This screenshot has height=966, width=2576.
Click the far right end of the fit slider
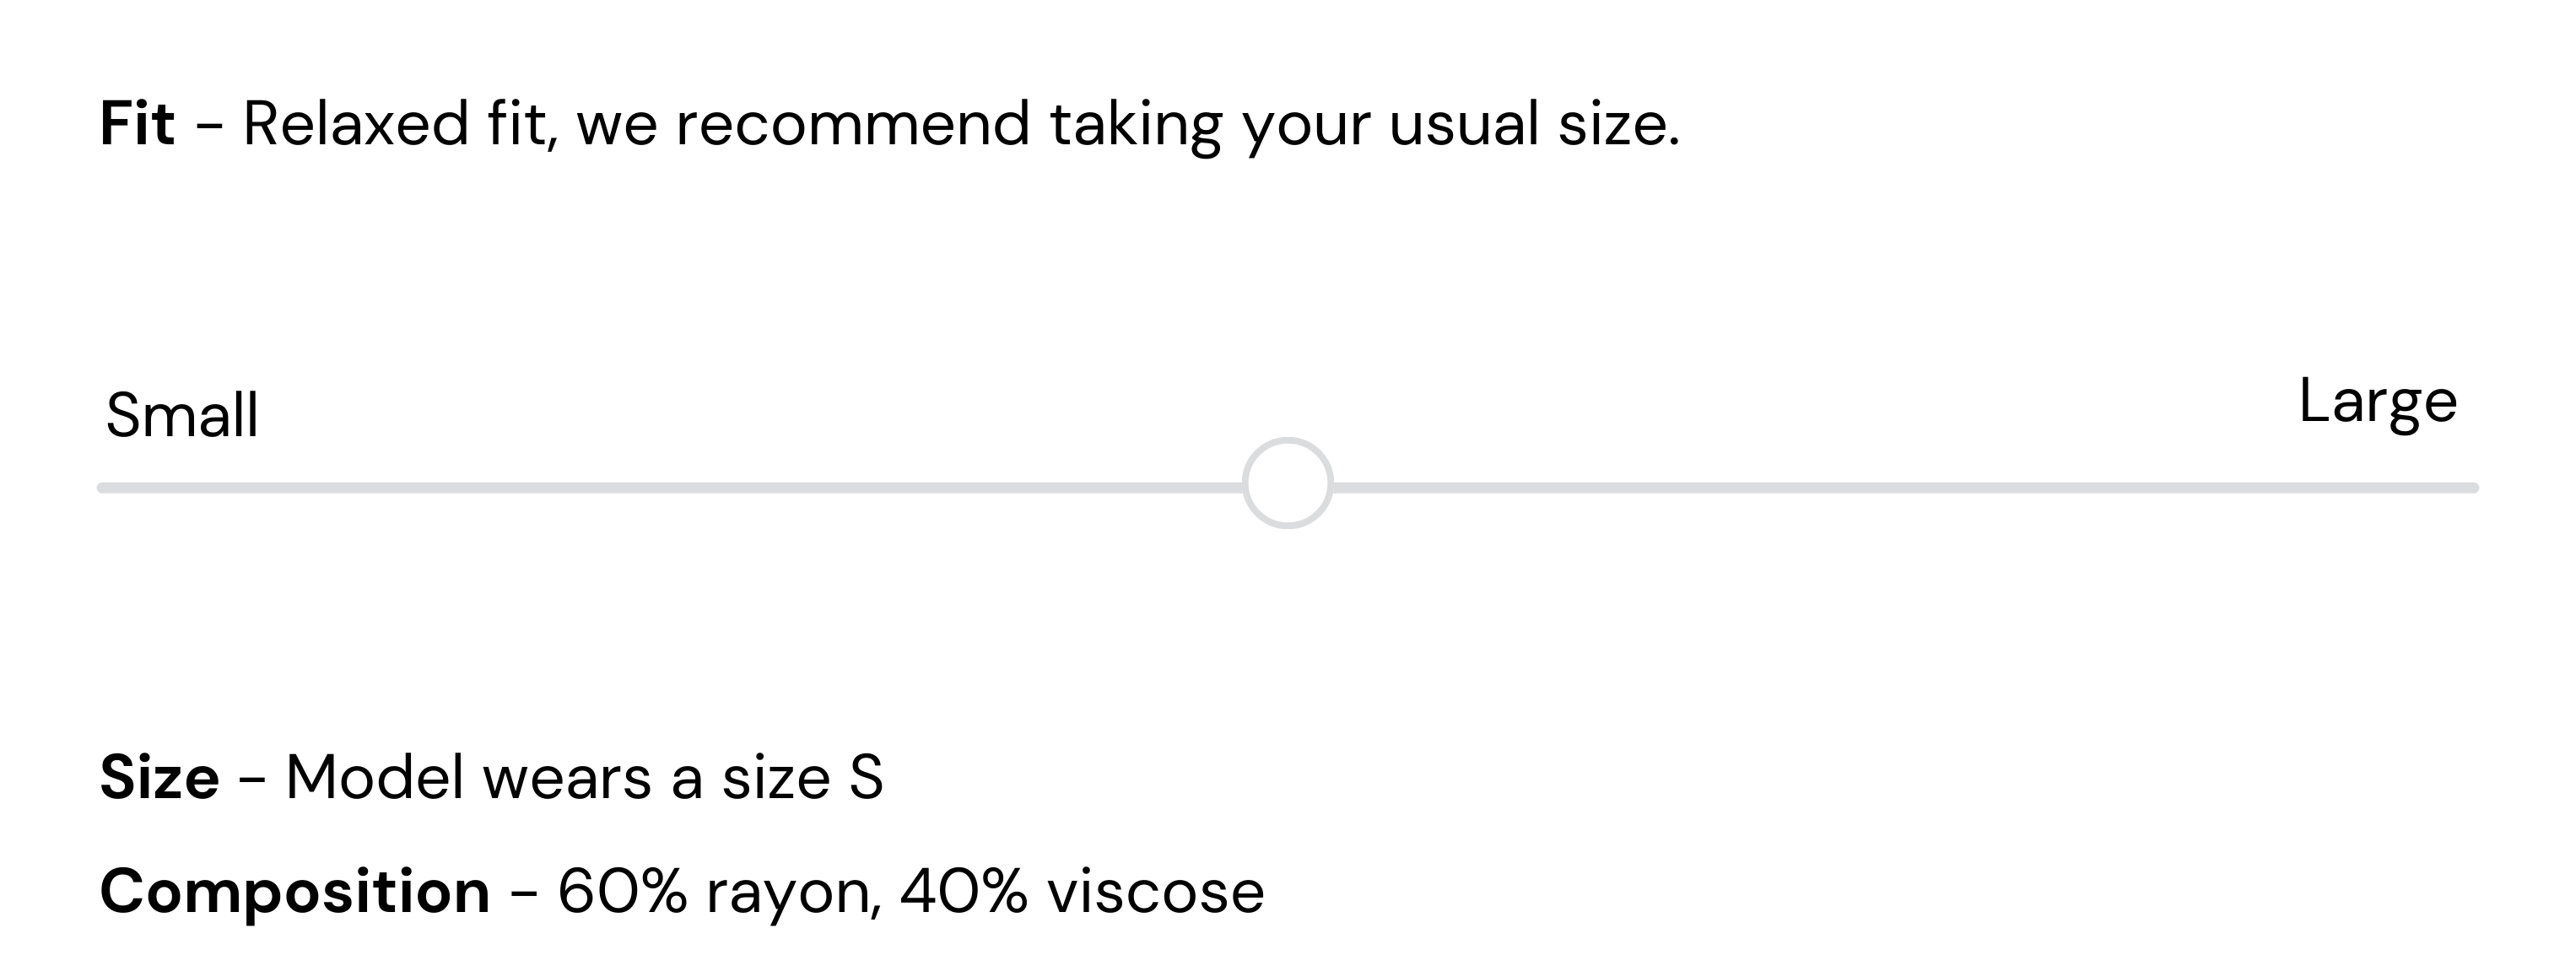tap(2471, 488)
